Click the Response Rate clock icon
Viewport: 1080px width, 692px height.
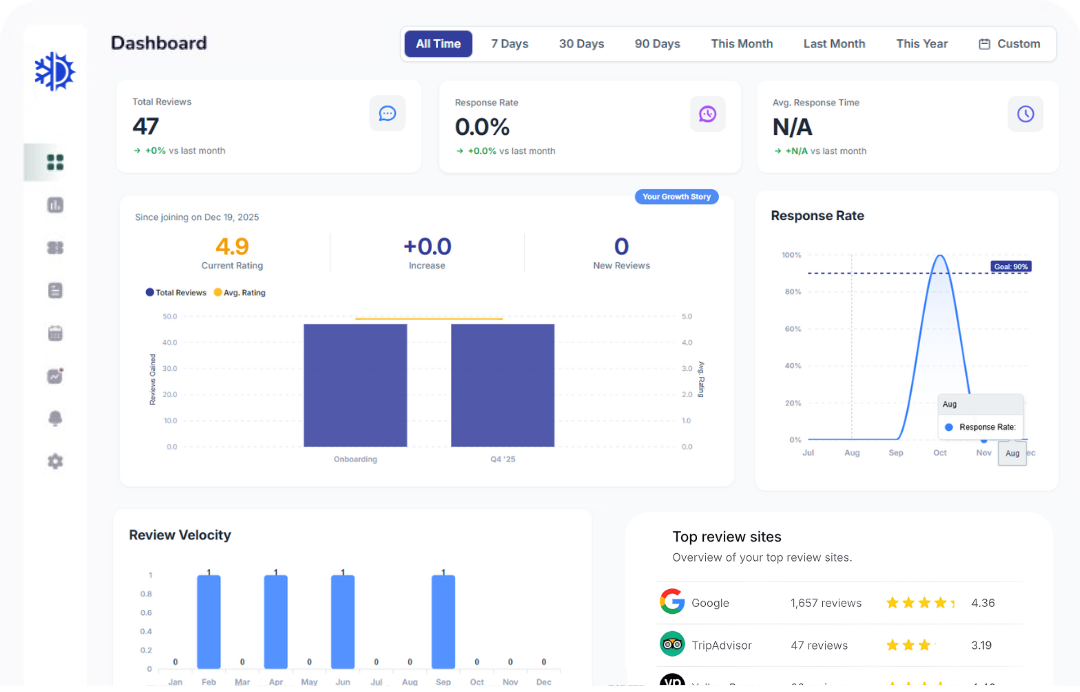coord(707,114)
